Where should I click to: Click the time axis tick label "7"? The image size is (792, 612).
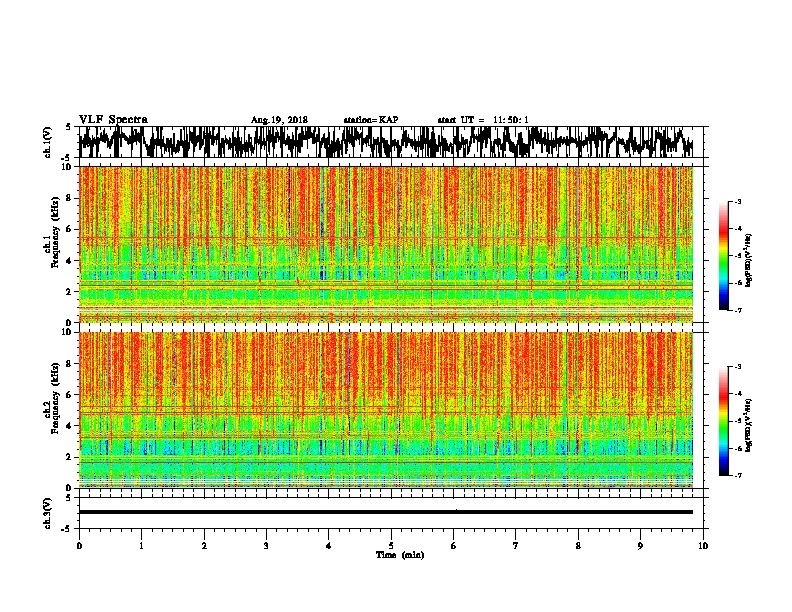click(x=516, y=546)
